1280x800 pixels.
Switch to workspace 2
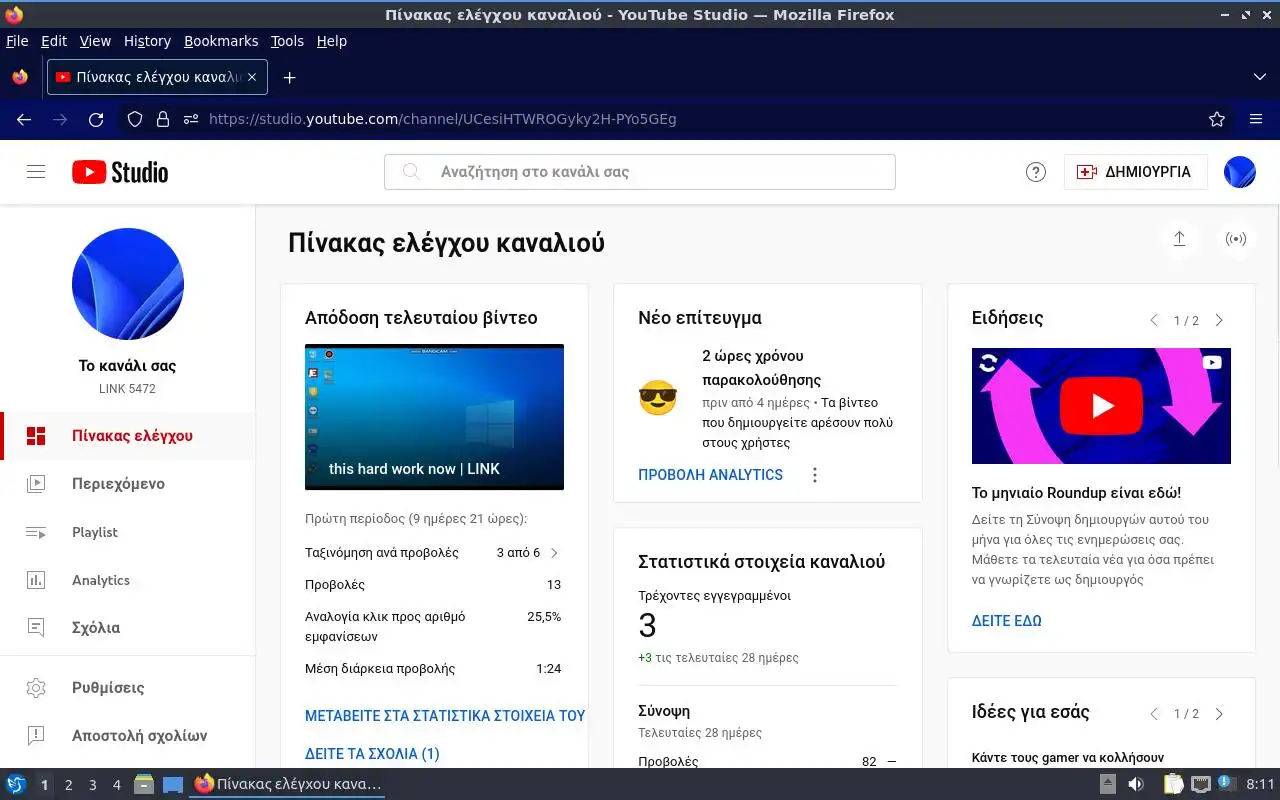pos(68,785)
